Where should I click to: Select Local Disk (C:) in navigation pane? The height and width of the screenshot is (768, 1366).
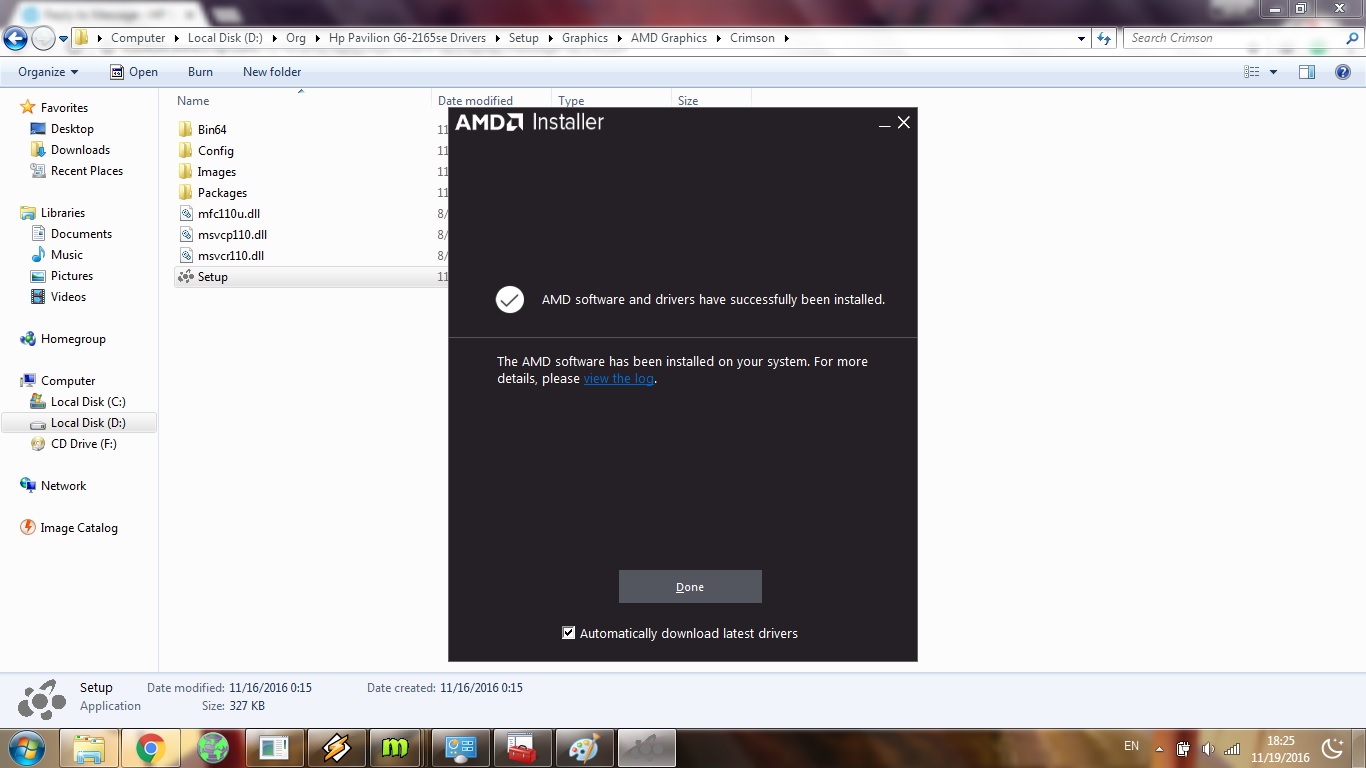(88, 402)
